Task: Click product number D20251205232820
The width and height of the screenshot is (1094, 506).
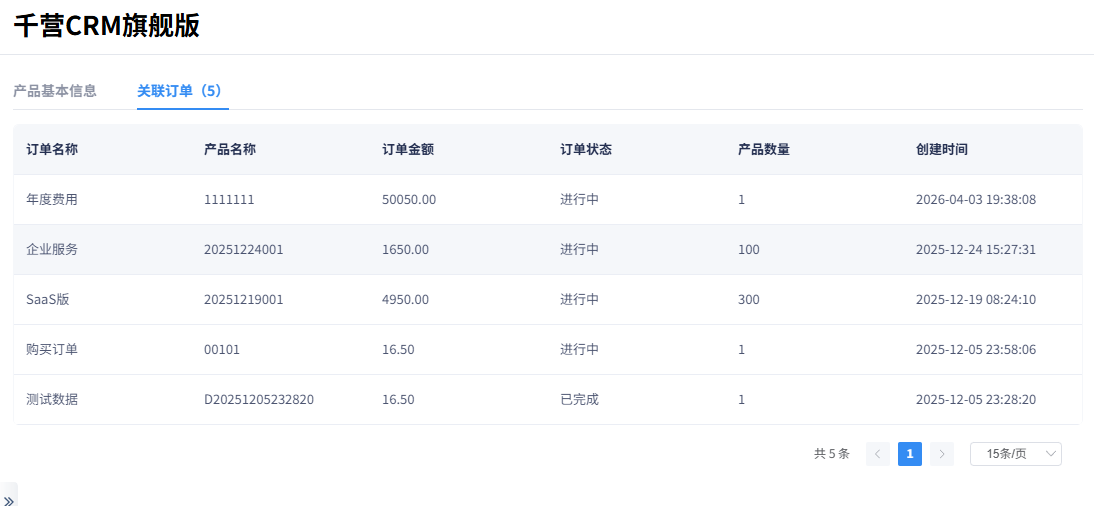Action: click(x=259, y=400)
